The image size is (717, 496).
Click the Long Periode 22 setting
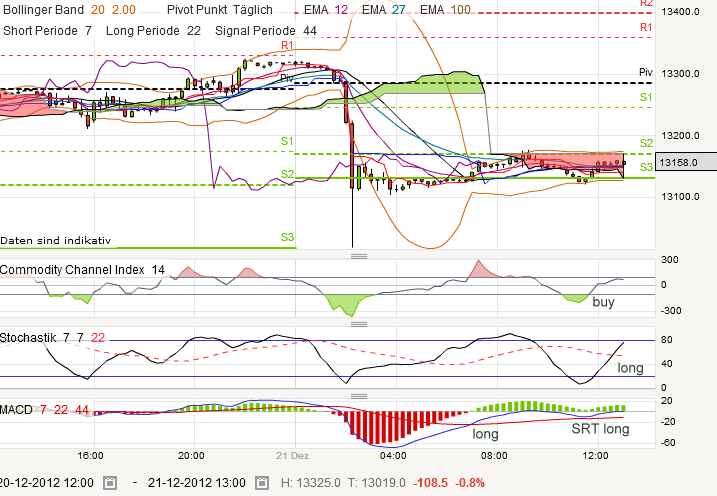153,31
